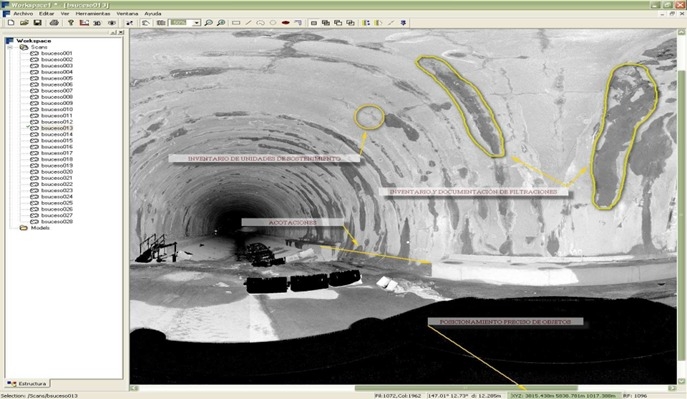687x399 pixels.
Task: Select the circle selection tool
Action: [x=273, y=23]
